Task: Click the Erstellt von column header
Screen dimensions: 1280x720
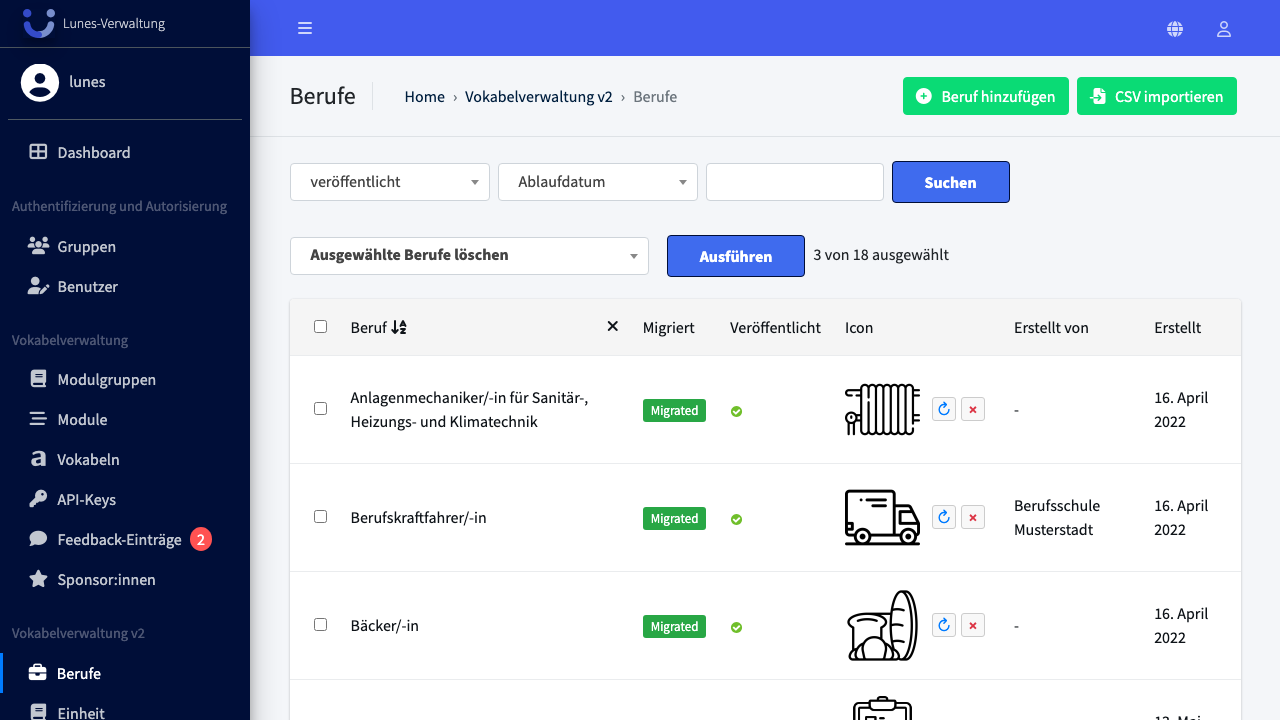Action: pyautogui.click(x=1051, y=327)
